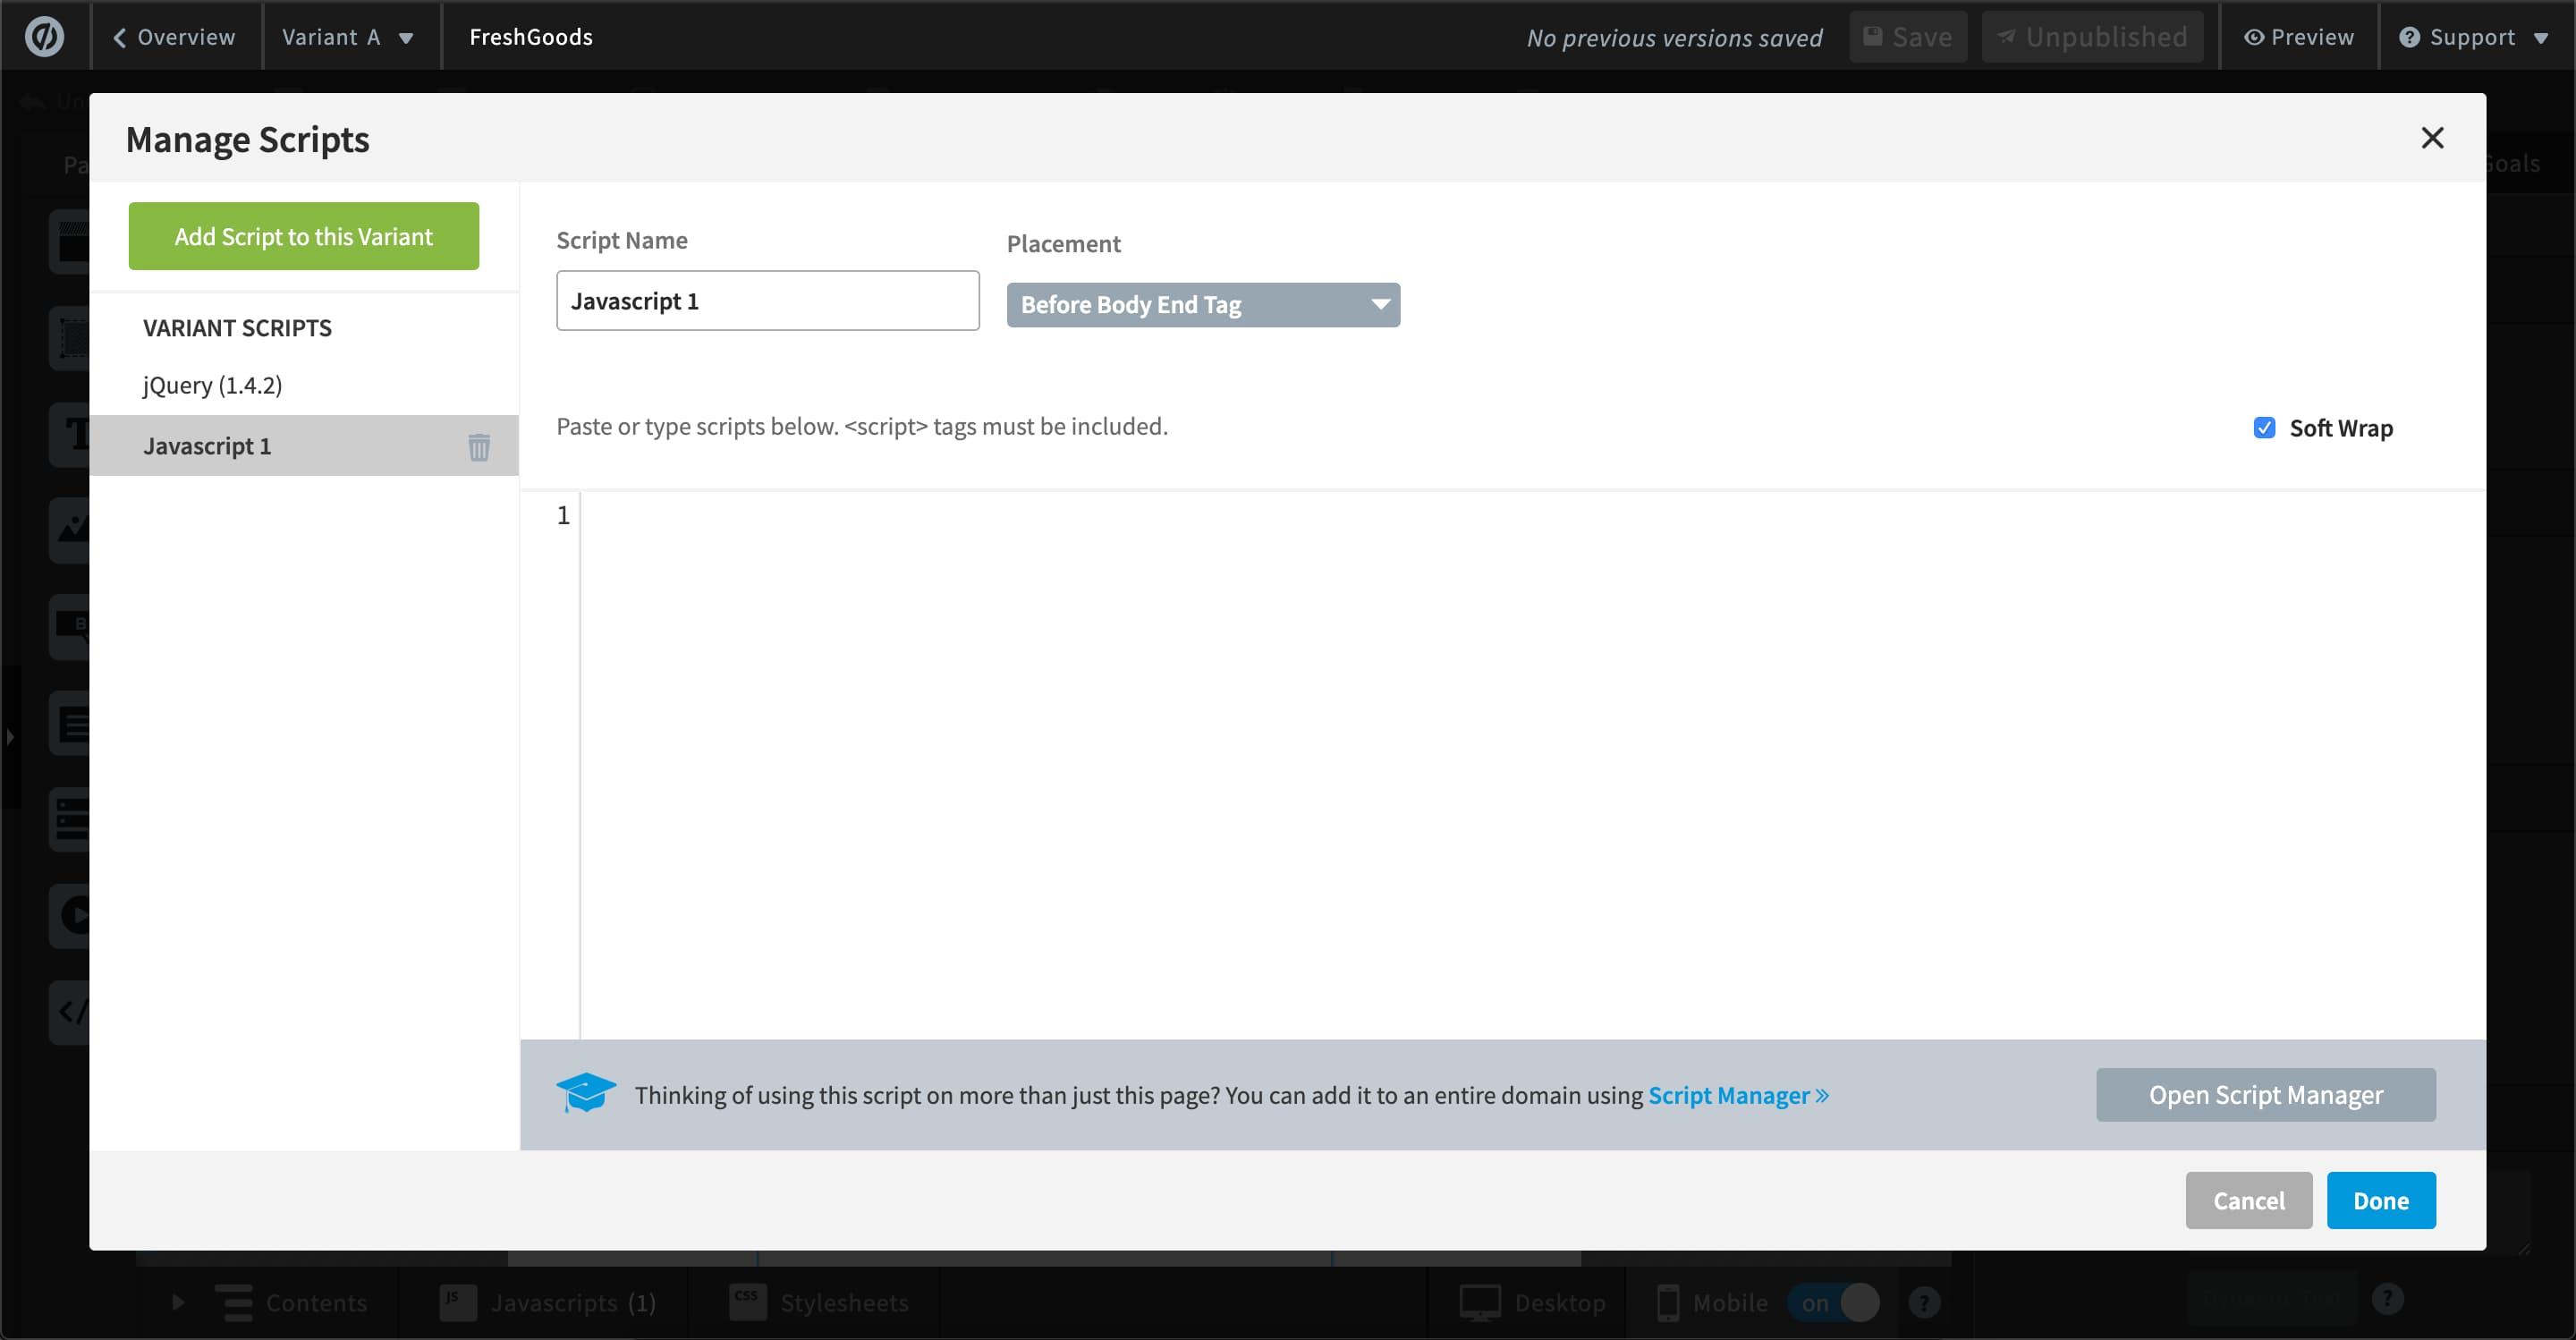Click the Unbounce logo icon
This screenshot has width=2576, height=1340.
[x=44, y=37]
